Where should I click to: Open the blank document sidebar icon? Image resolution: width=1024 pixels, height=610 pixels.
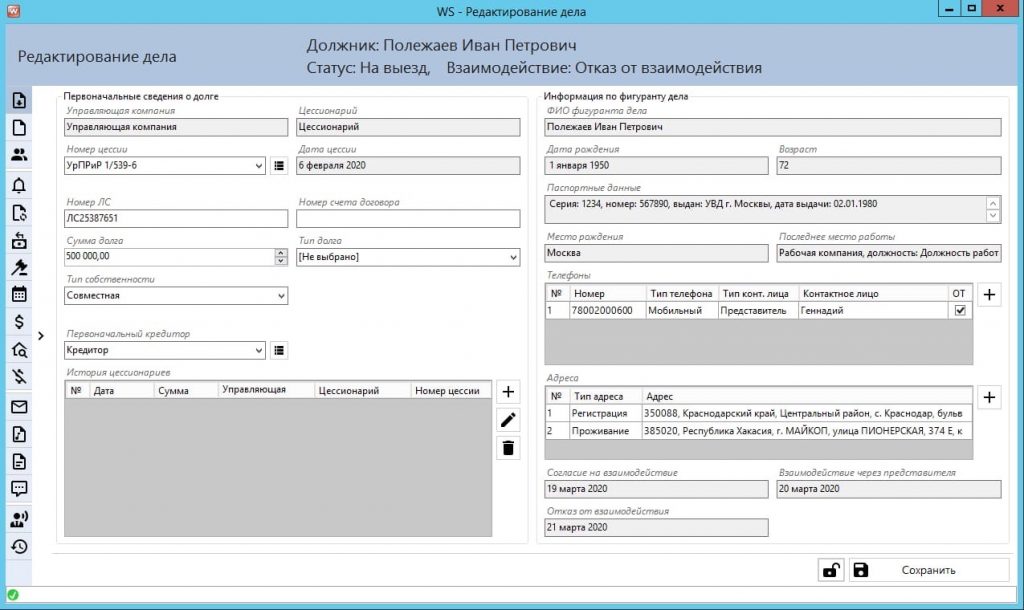click(19, 127)
